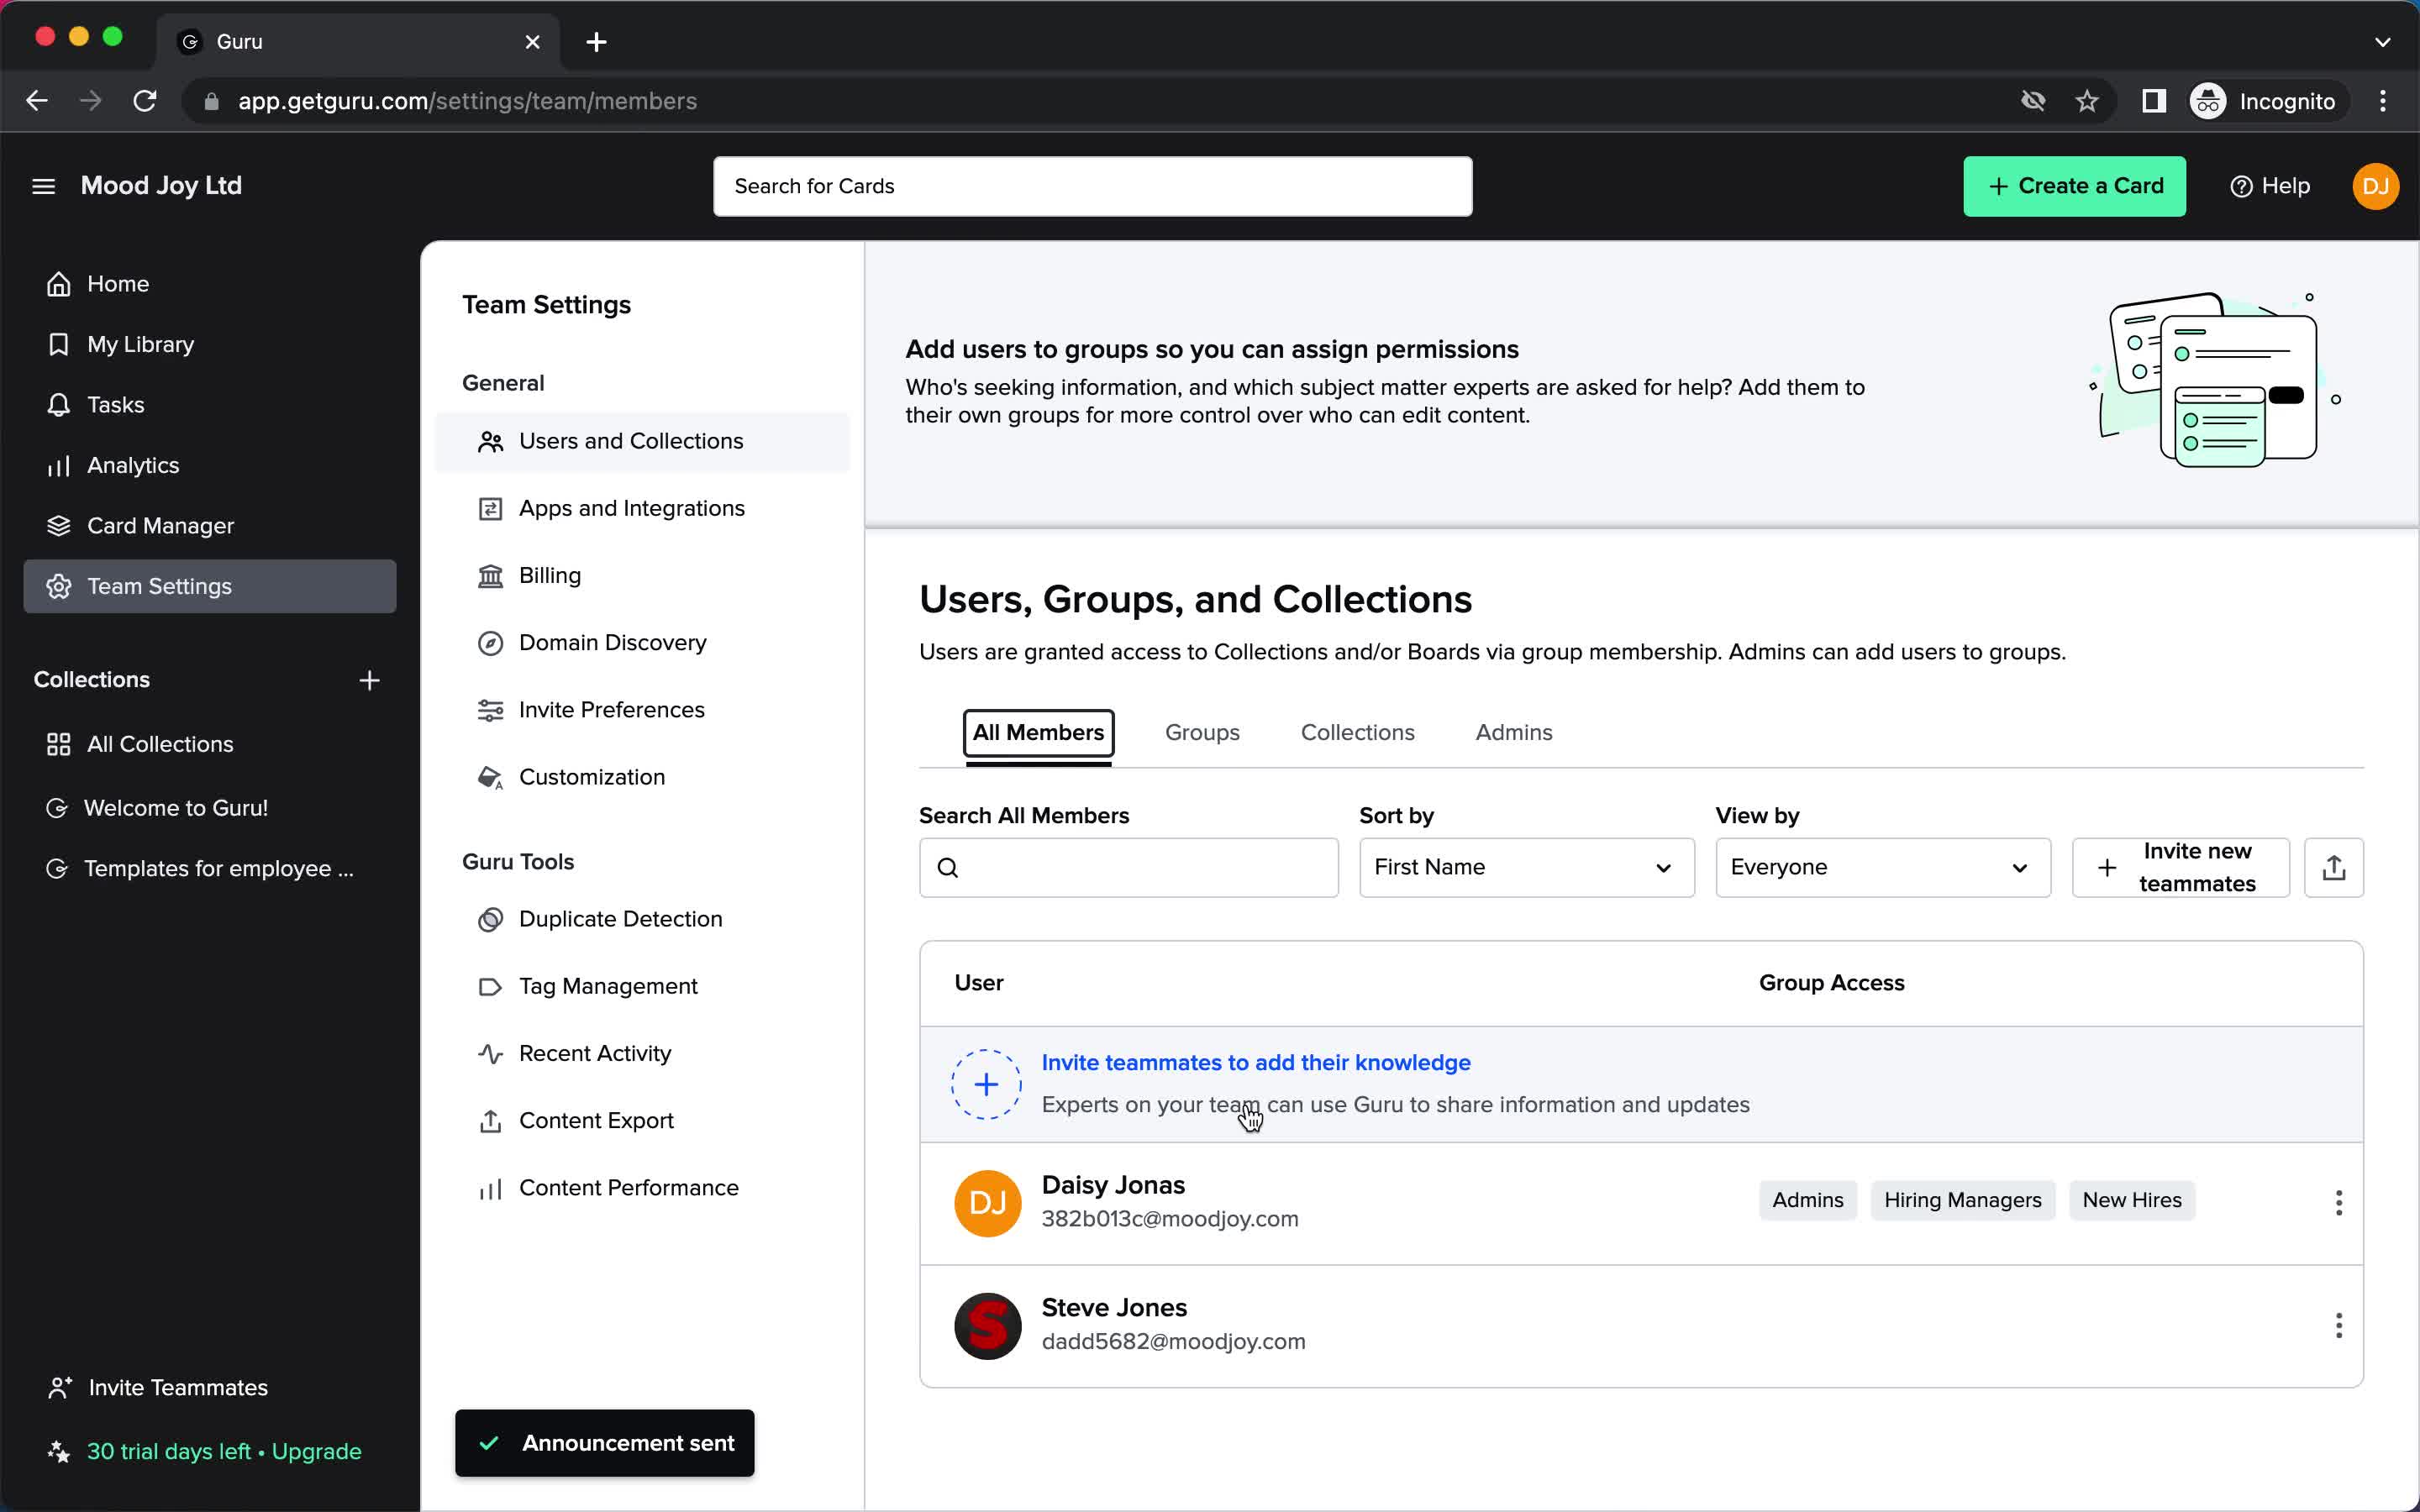Image resolution: width=2420 pixels, height=1512 pixels.
Task: Switch to the All Members tab
Action: point(1038,733)
